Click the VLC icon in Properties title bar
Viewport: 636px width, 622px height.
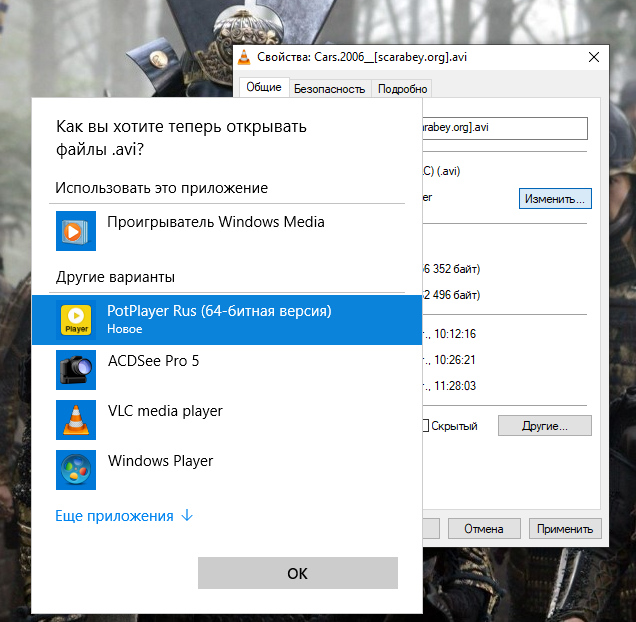click(x=246, y=57)
